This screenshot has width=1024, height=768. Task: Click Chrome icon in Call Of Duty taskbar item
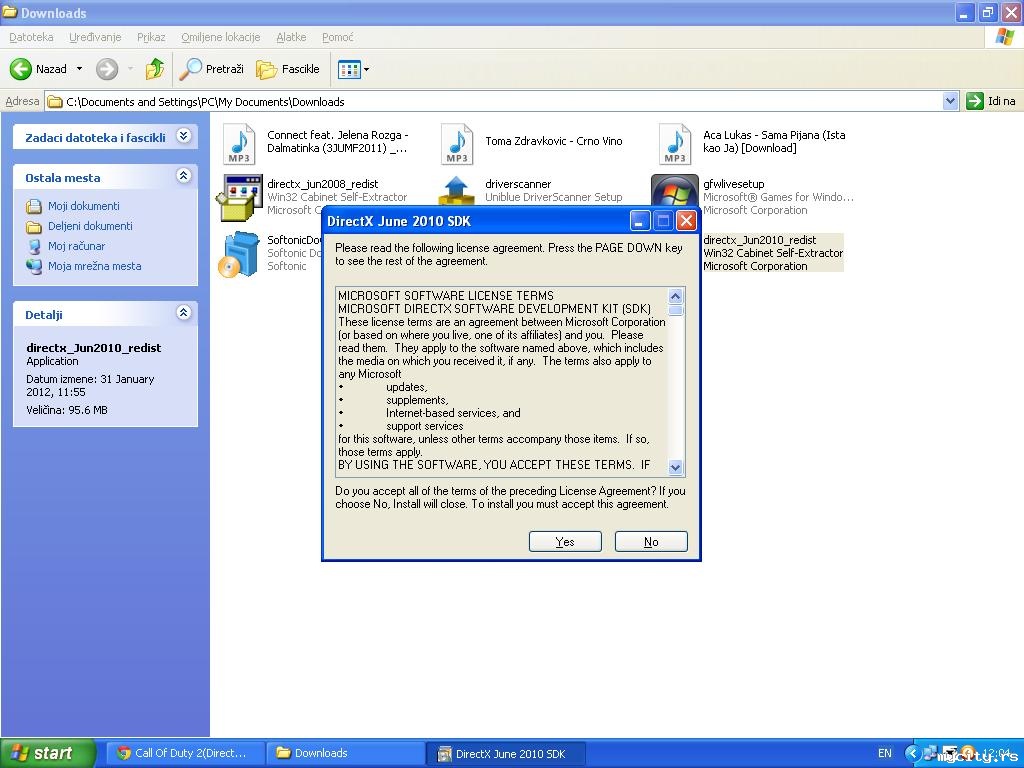coord(123,753)
